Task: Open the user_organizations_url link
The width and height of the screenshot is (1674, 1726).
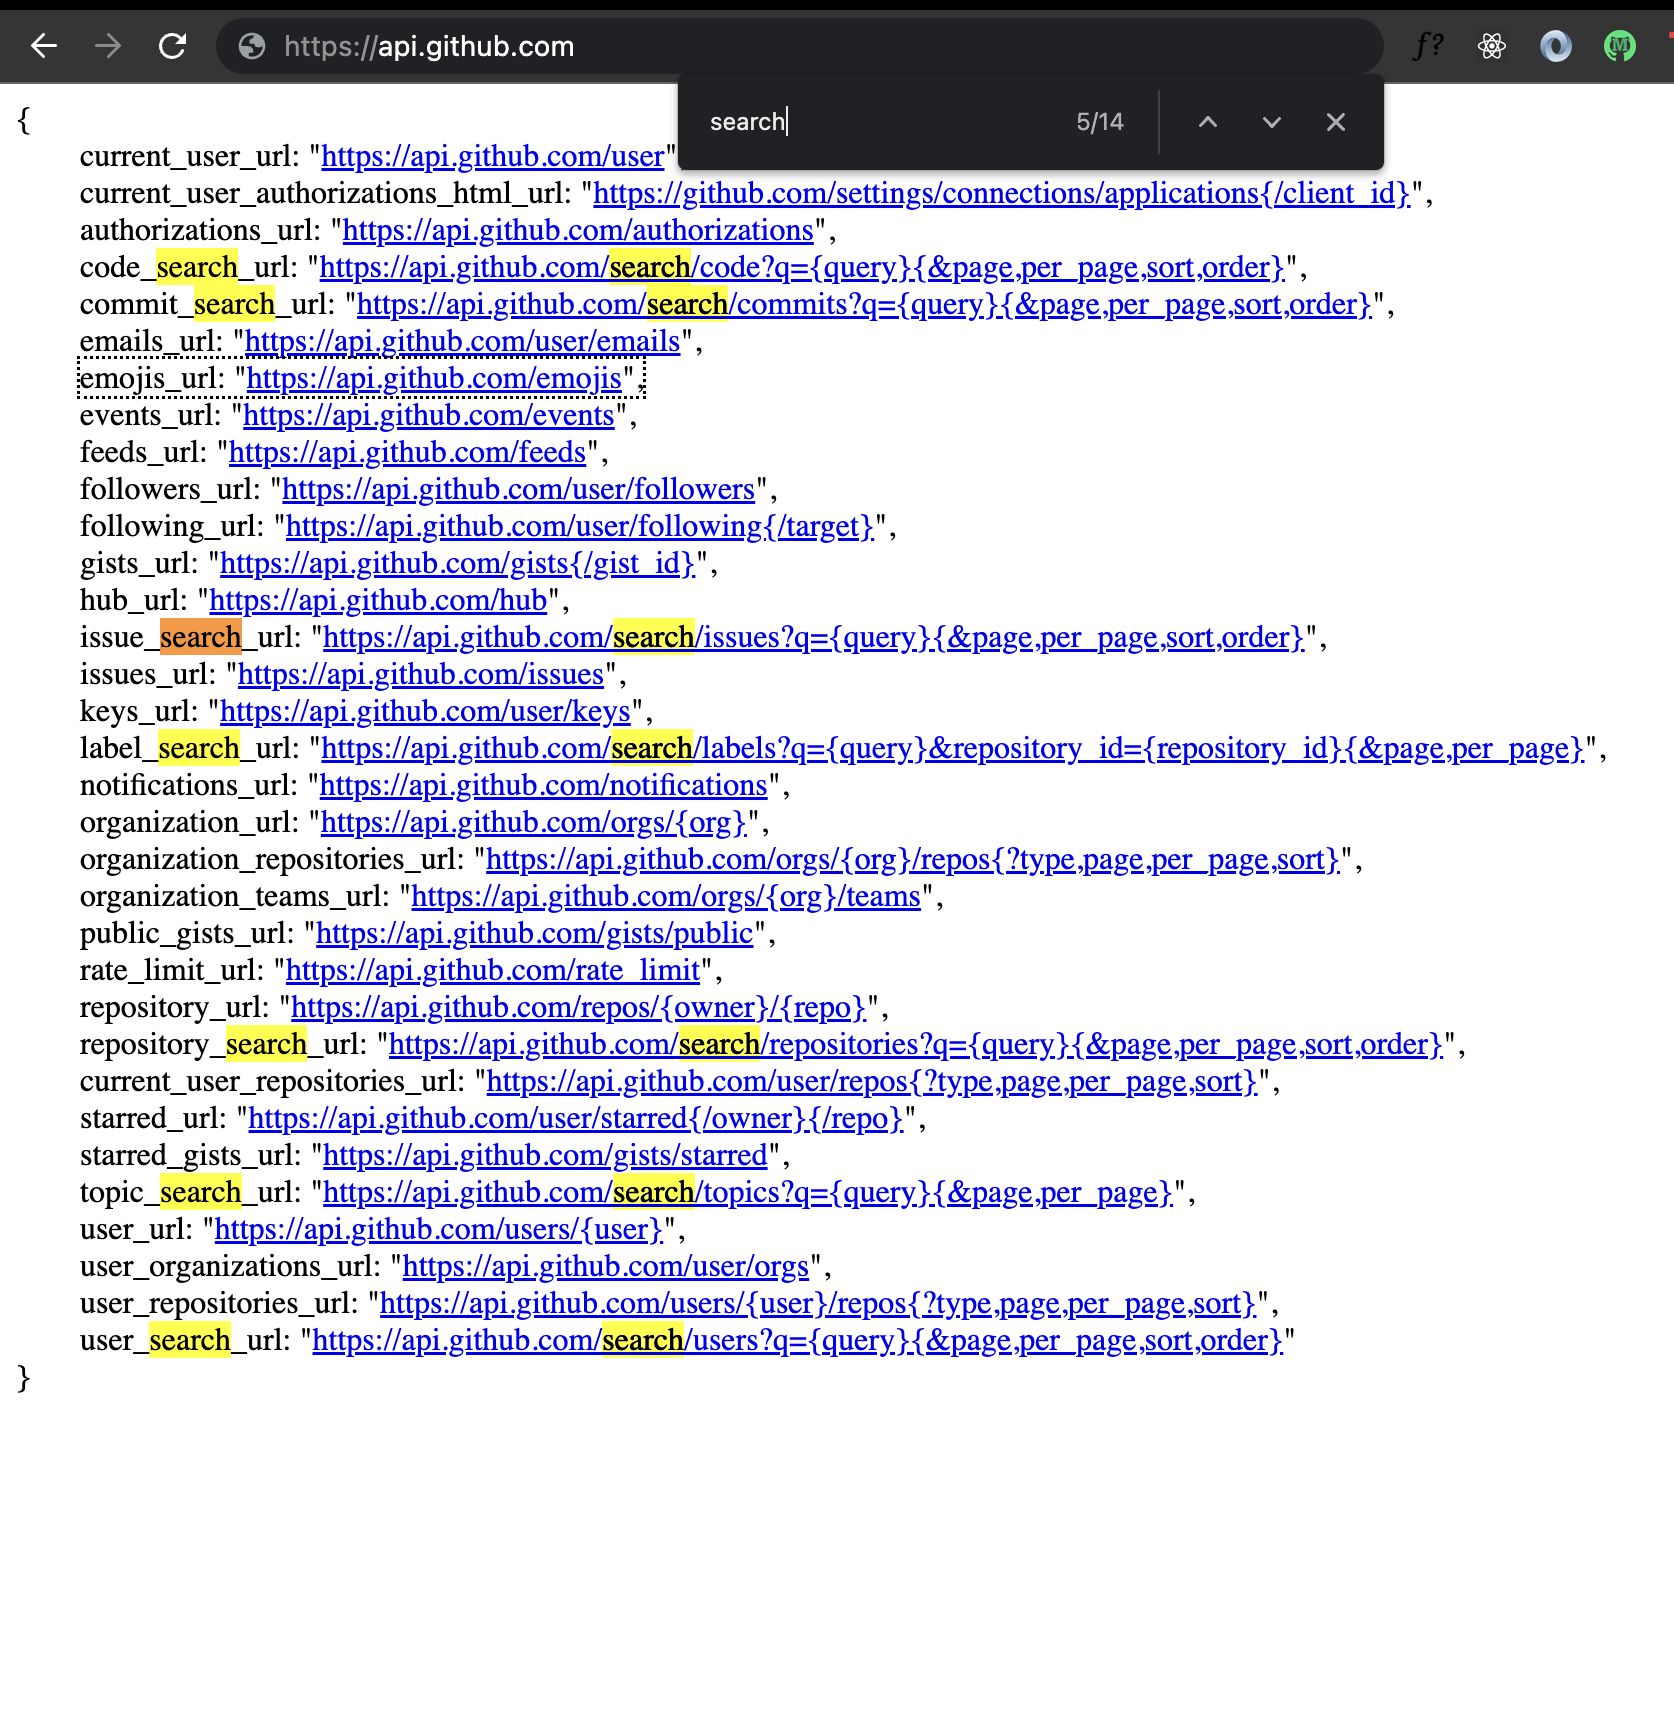Action: coord(606,1267)
